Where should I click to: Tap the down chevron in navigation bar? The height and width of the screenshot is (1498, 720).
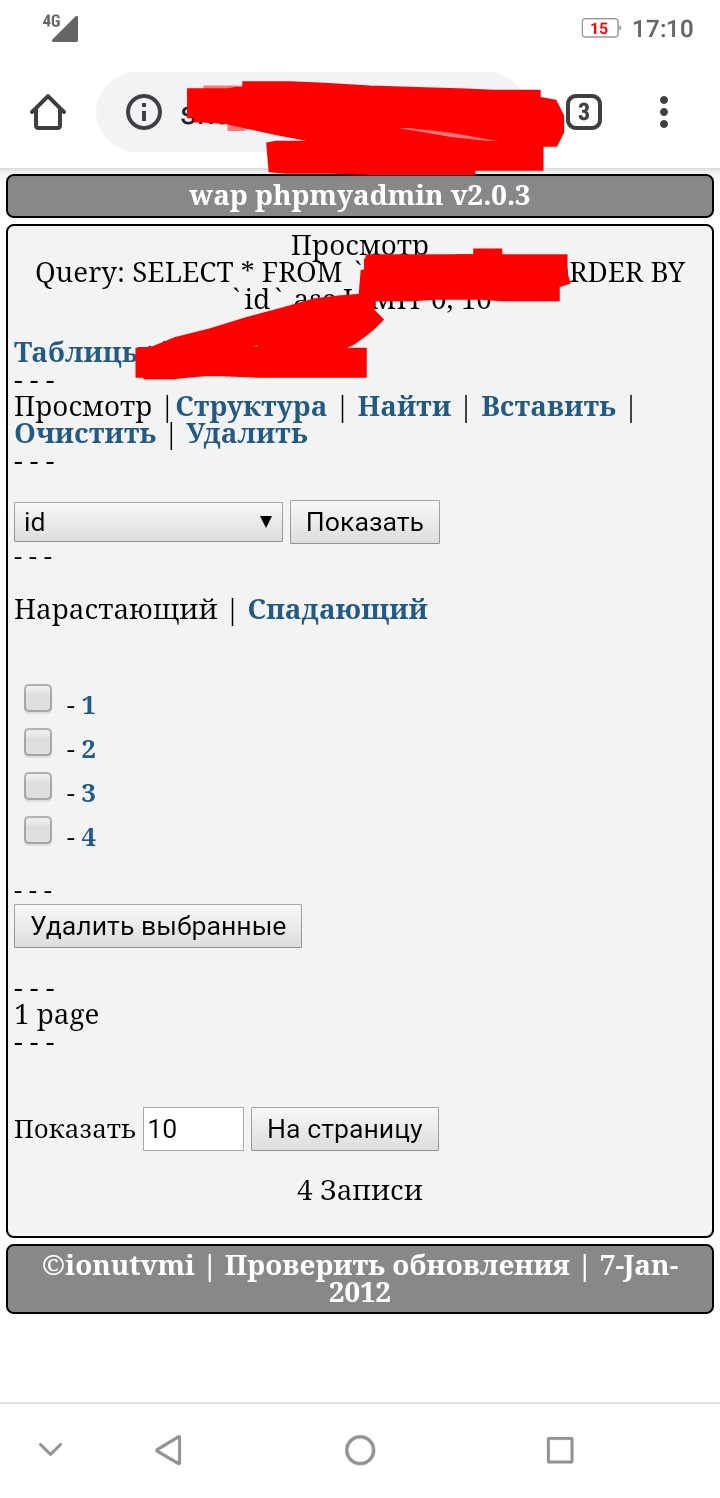click(x=50, y=1449)
